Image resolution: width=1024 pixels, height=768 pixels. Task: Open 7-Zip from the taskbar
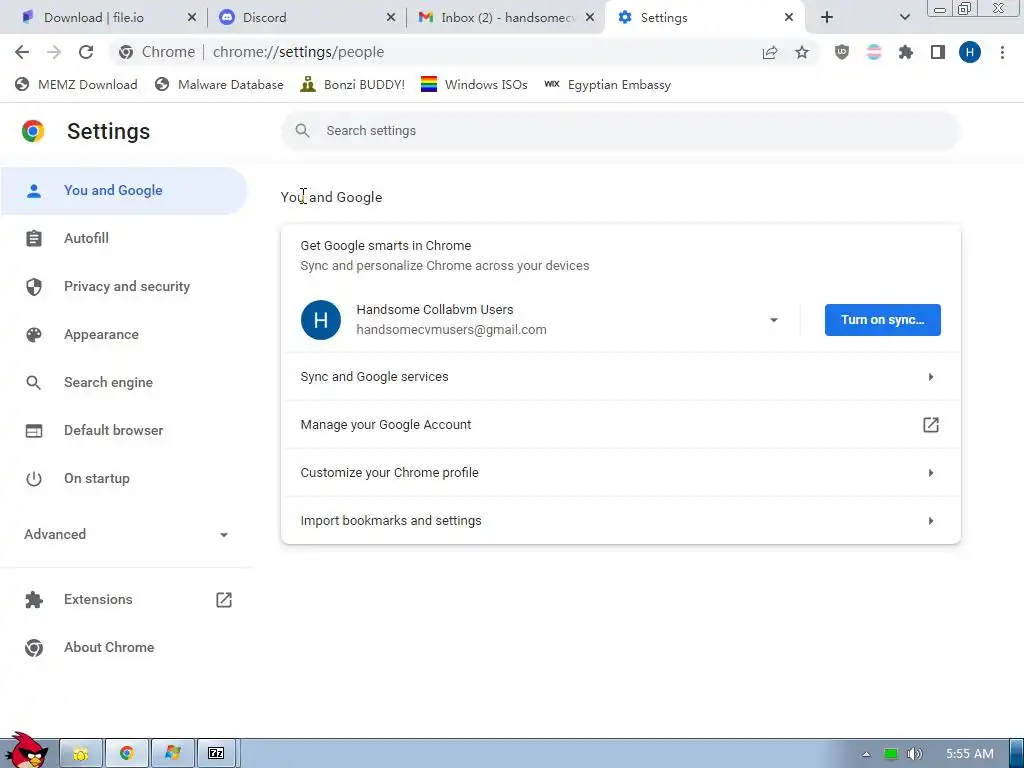click(x=216, y=753)
